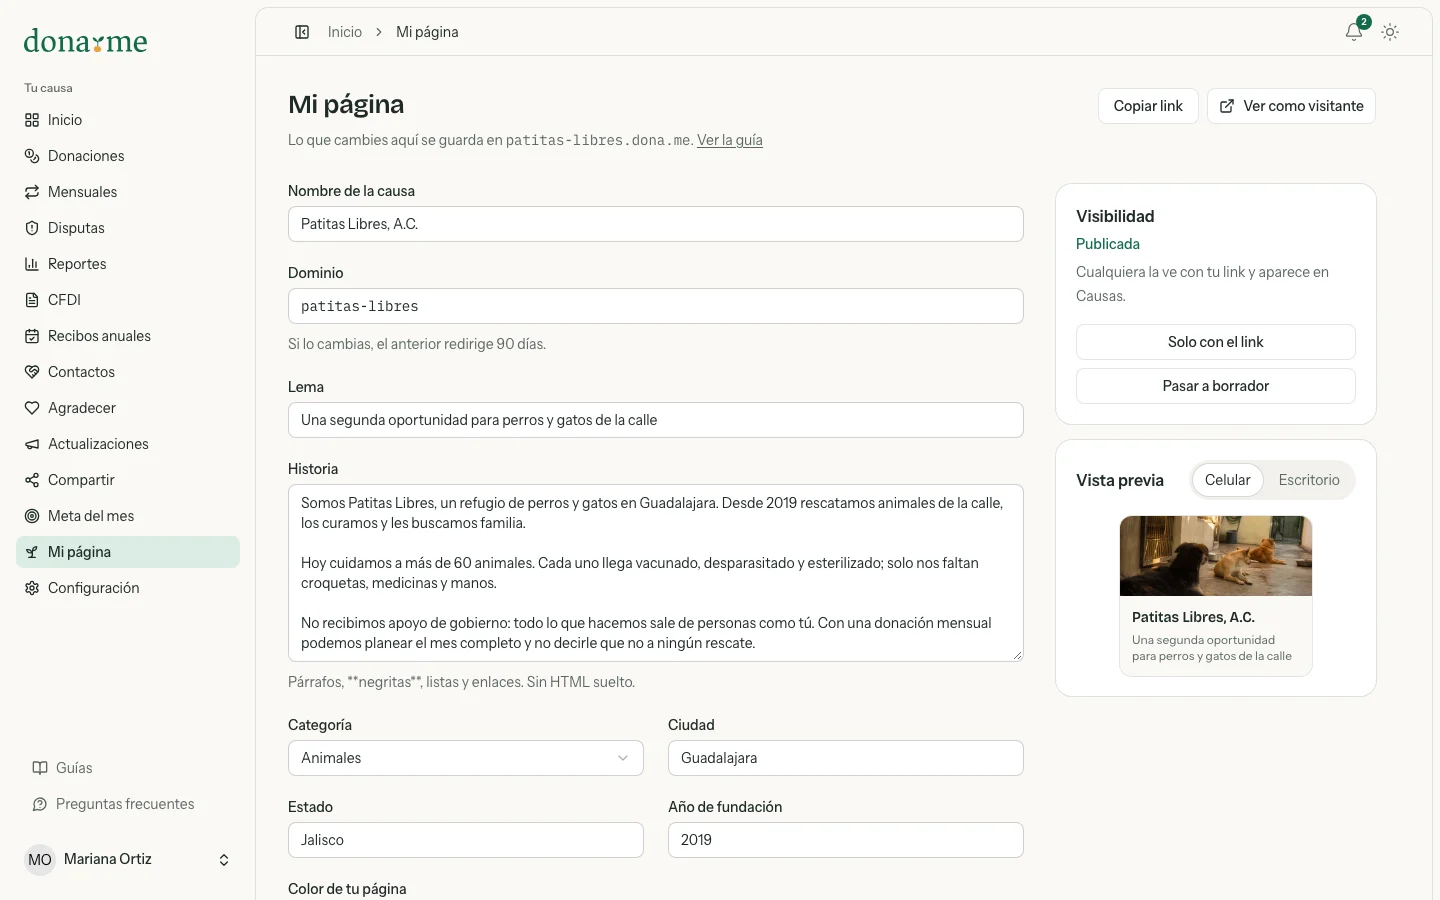The width and height of the screenshot is (1440, 900).
Task: Click the MO user avatar
Action: tap(40, 860)
